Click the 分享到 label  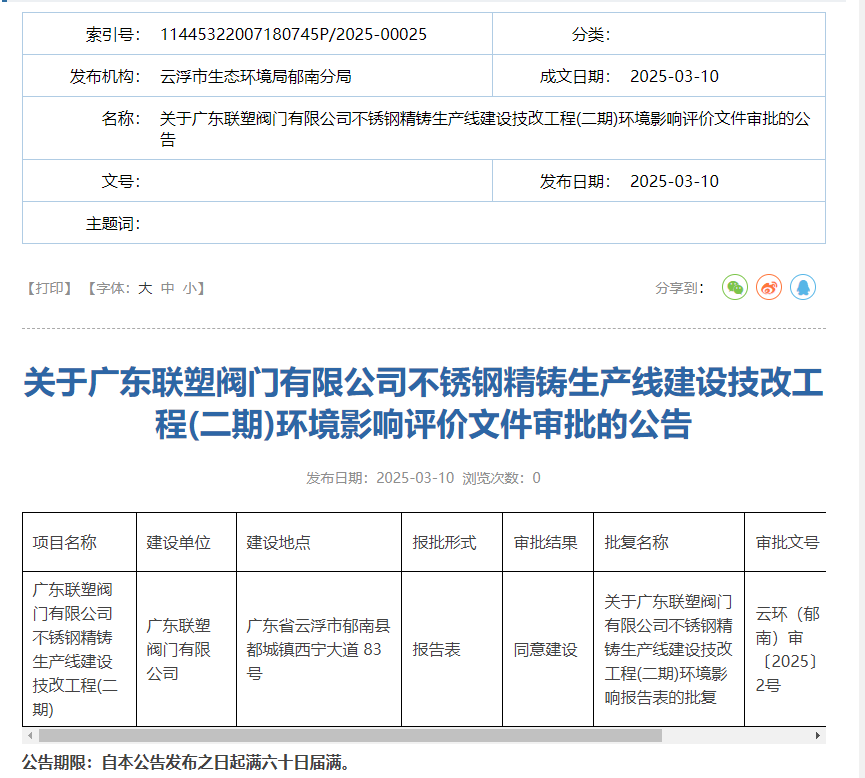coord(680,288)
